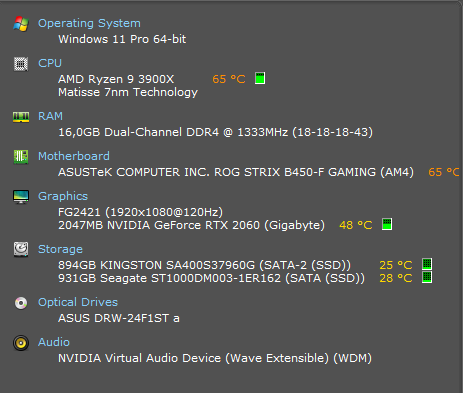Click the Kingston SSD temperature status icon
The height and width of the screenshot is (393, 463).
427,264
